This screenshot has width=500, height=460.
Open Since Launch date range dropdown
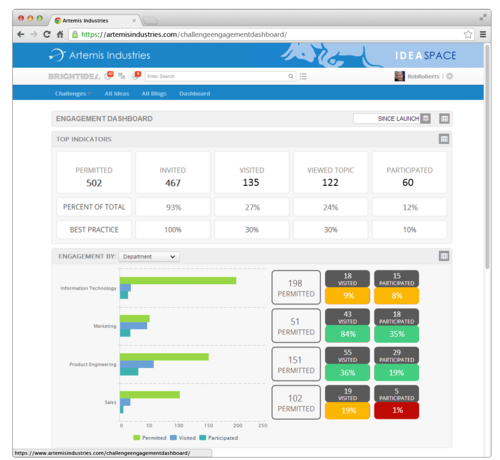click(x=392, y=119)
